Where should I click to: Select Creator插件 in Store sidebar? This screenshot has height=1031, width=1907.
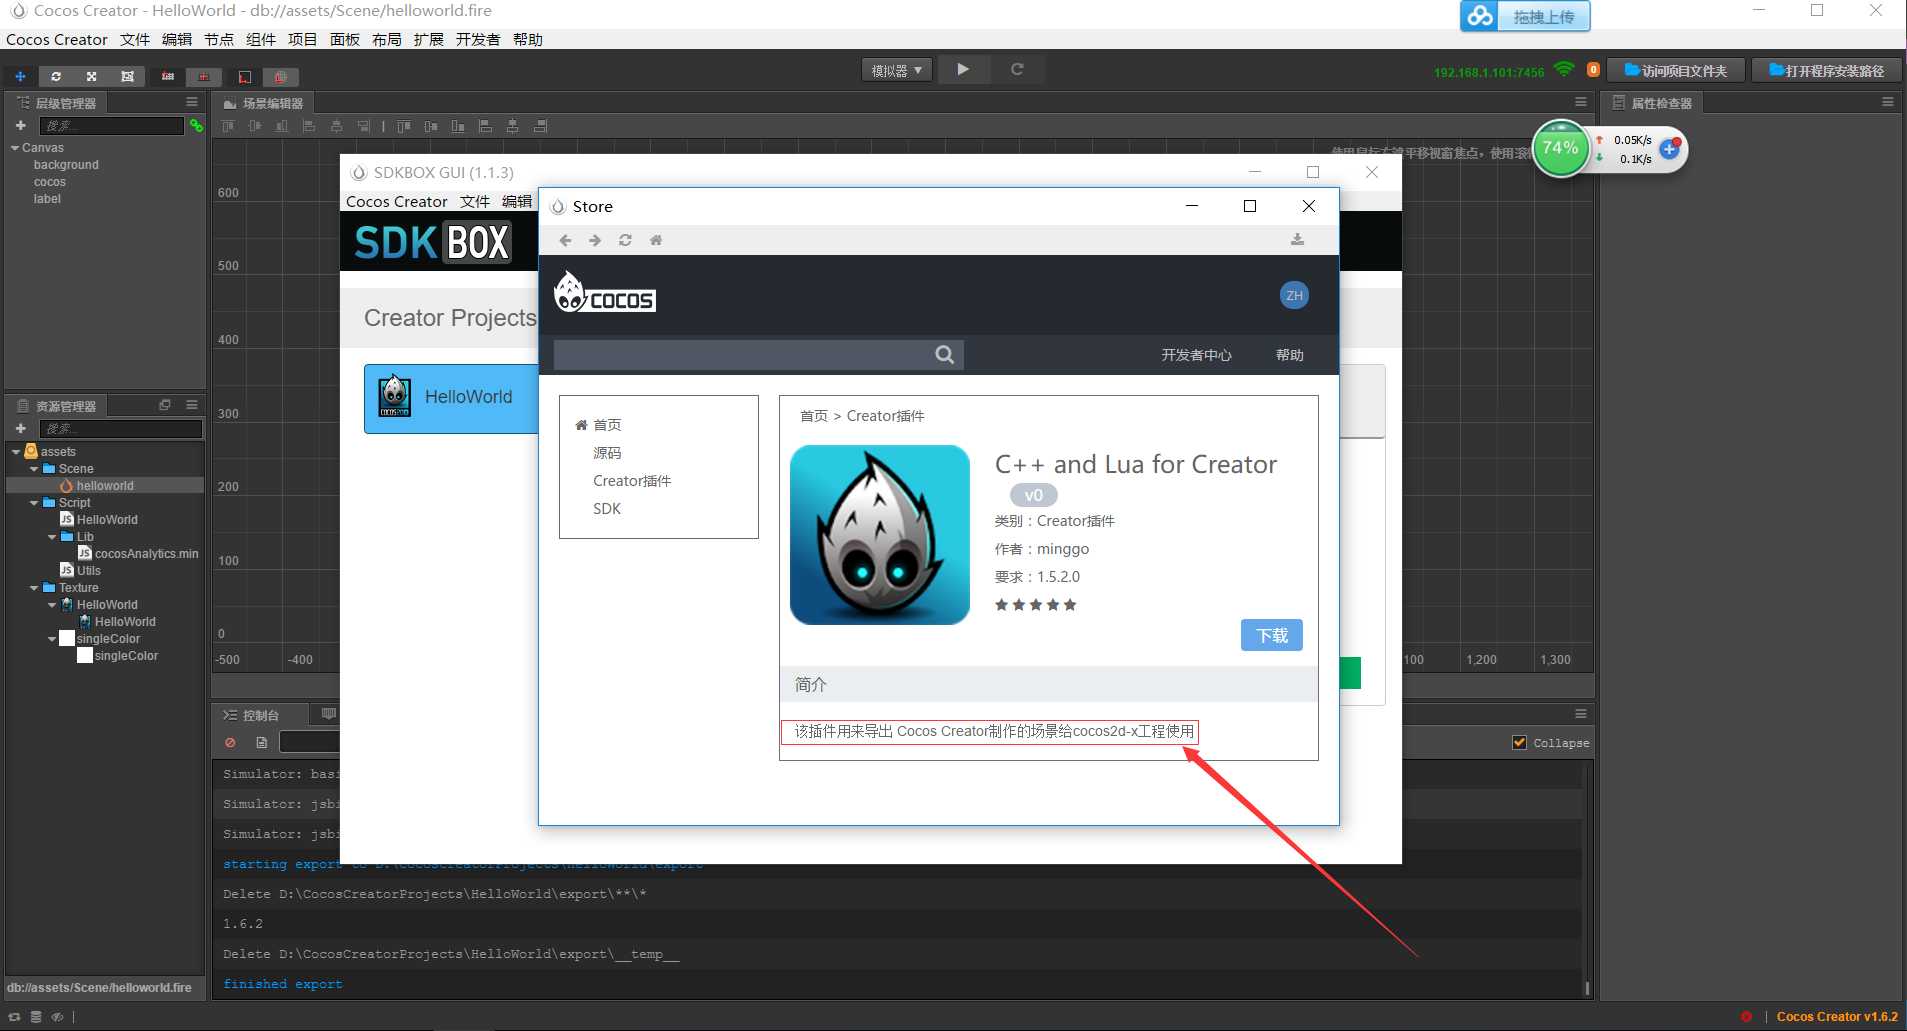tap(632, 481)
